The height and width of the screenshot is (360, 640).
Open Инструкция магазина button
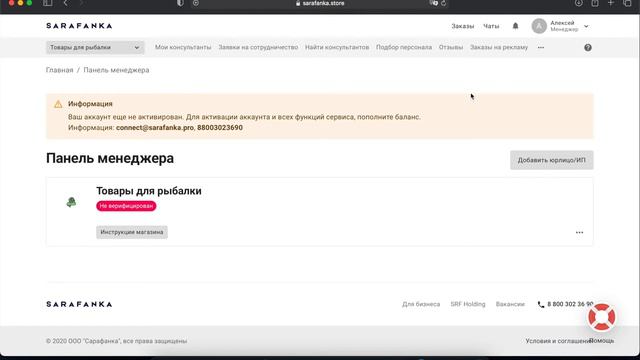132,232
